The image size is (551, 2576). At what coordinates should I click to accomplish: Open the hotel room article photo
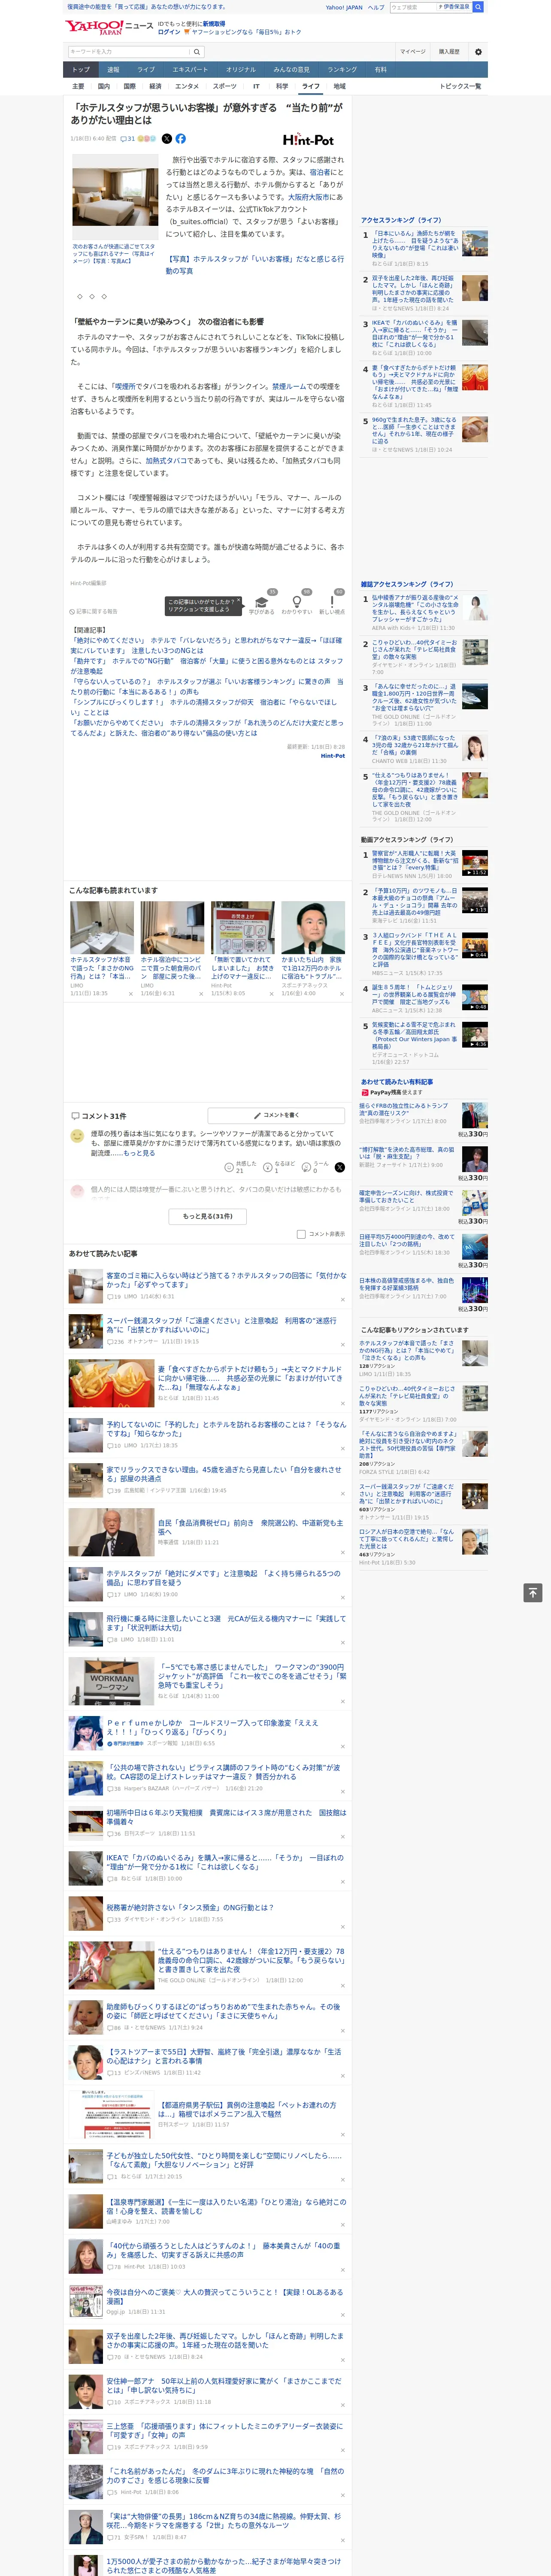(x=114, y=197)
